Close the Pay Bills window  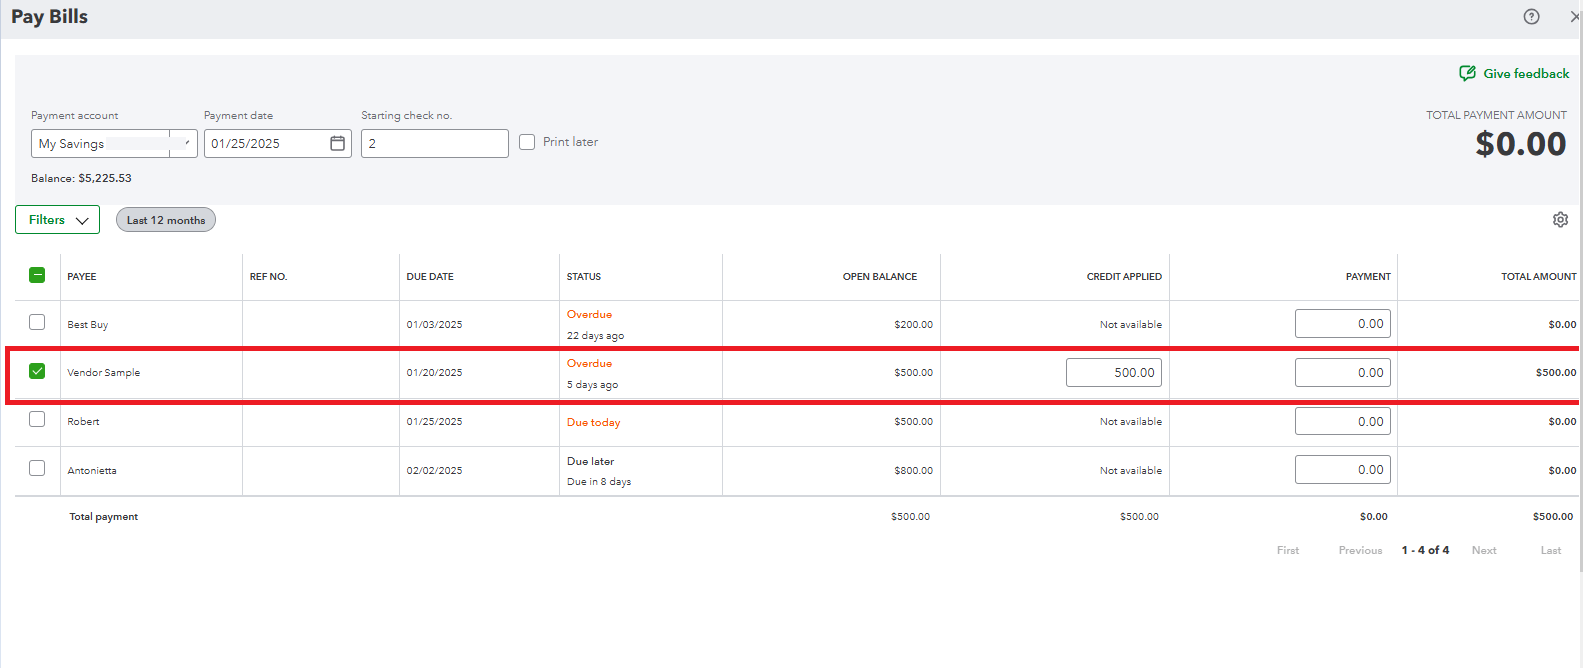[1575, 17]
